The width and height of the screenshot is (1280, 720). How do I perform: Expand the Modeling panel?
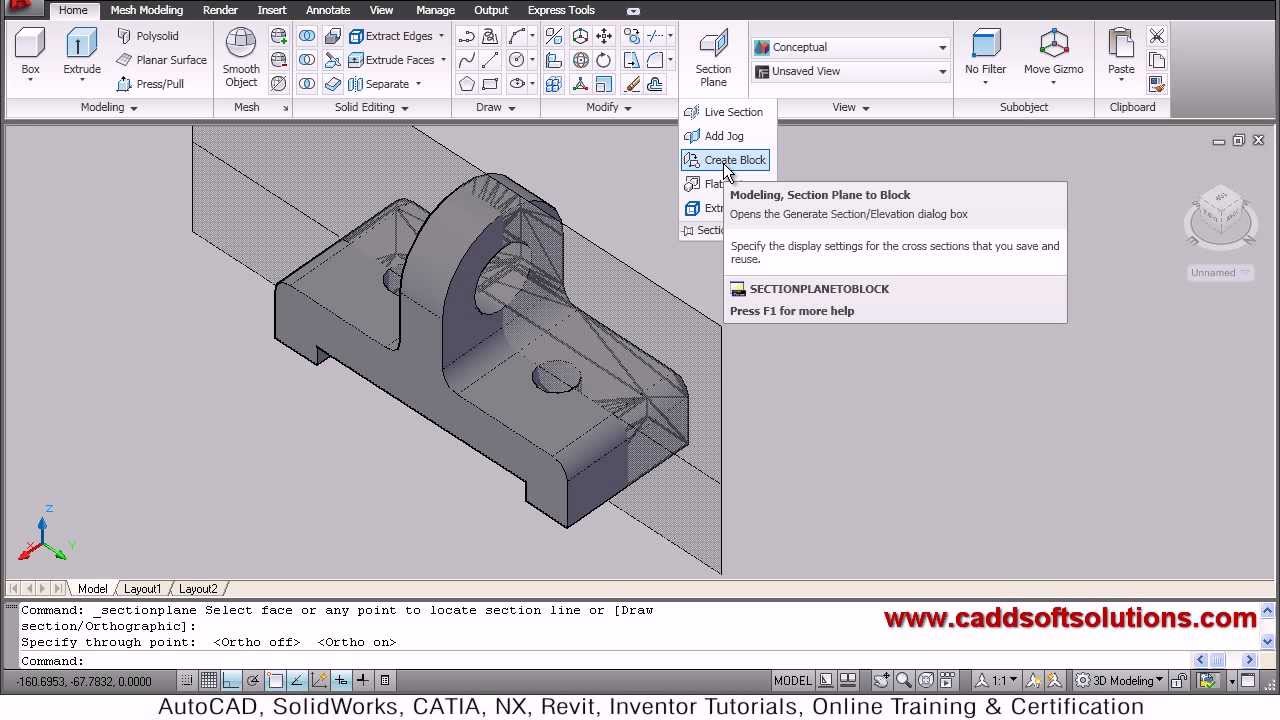tap(109, 107)
